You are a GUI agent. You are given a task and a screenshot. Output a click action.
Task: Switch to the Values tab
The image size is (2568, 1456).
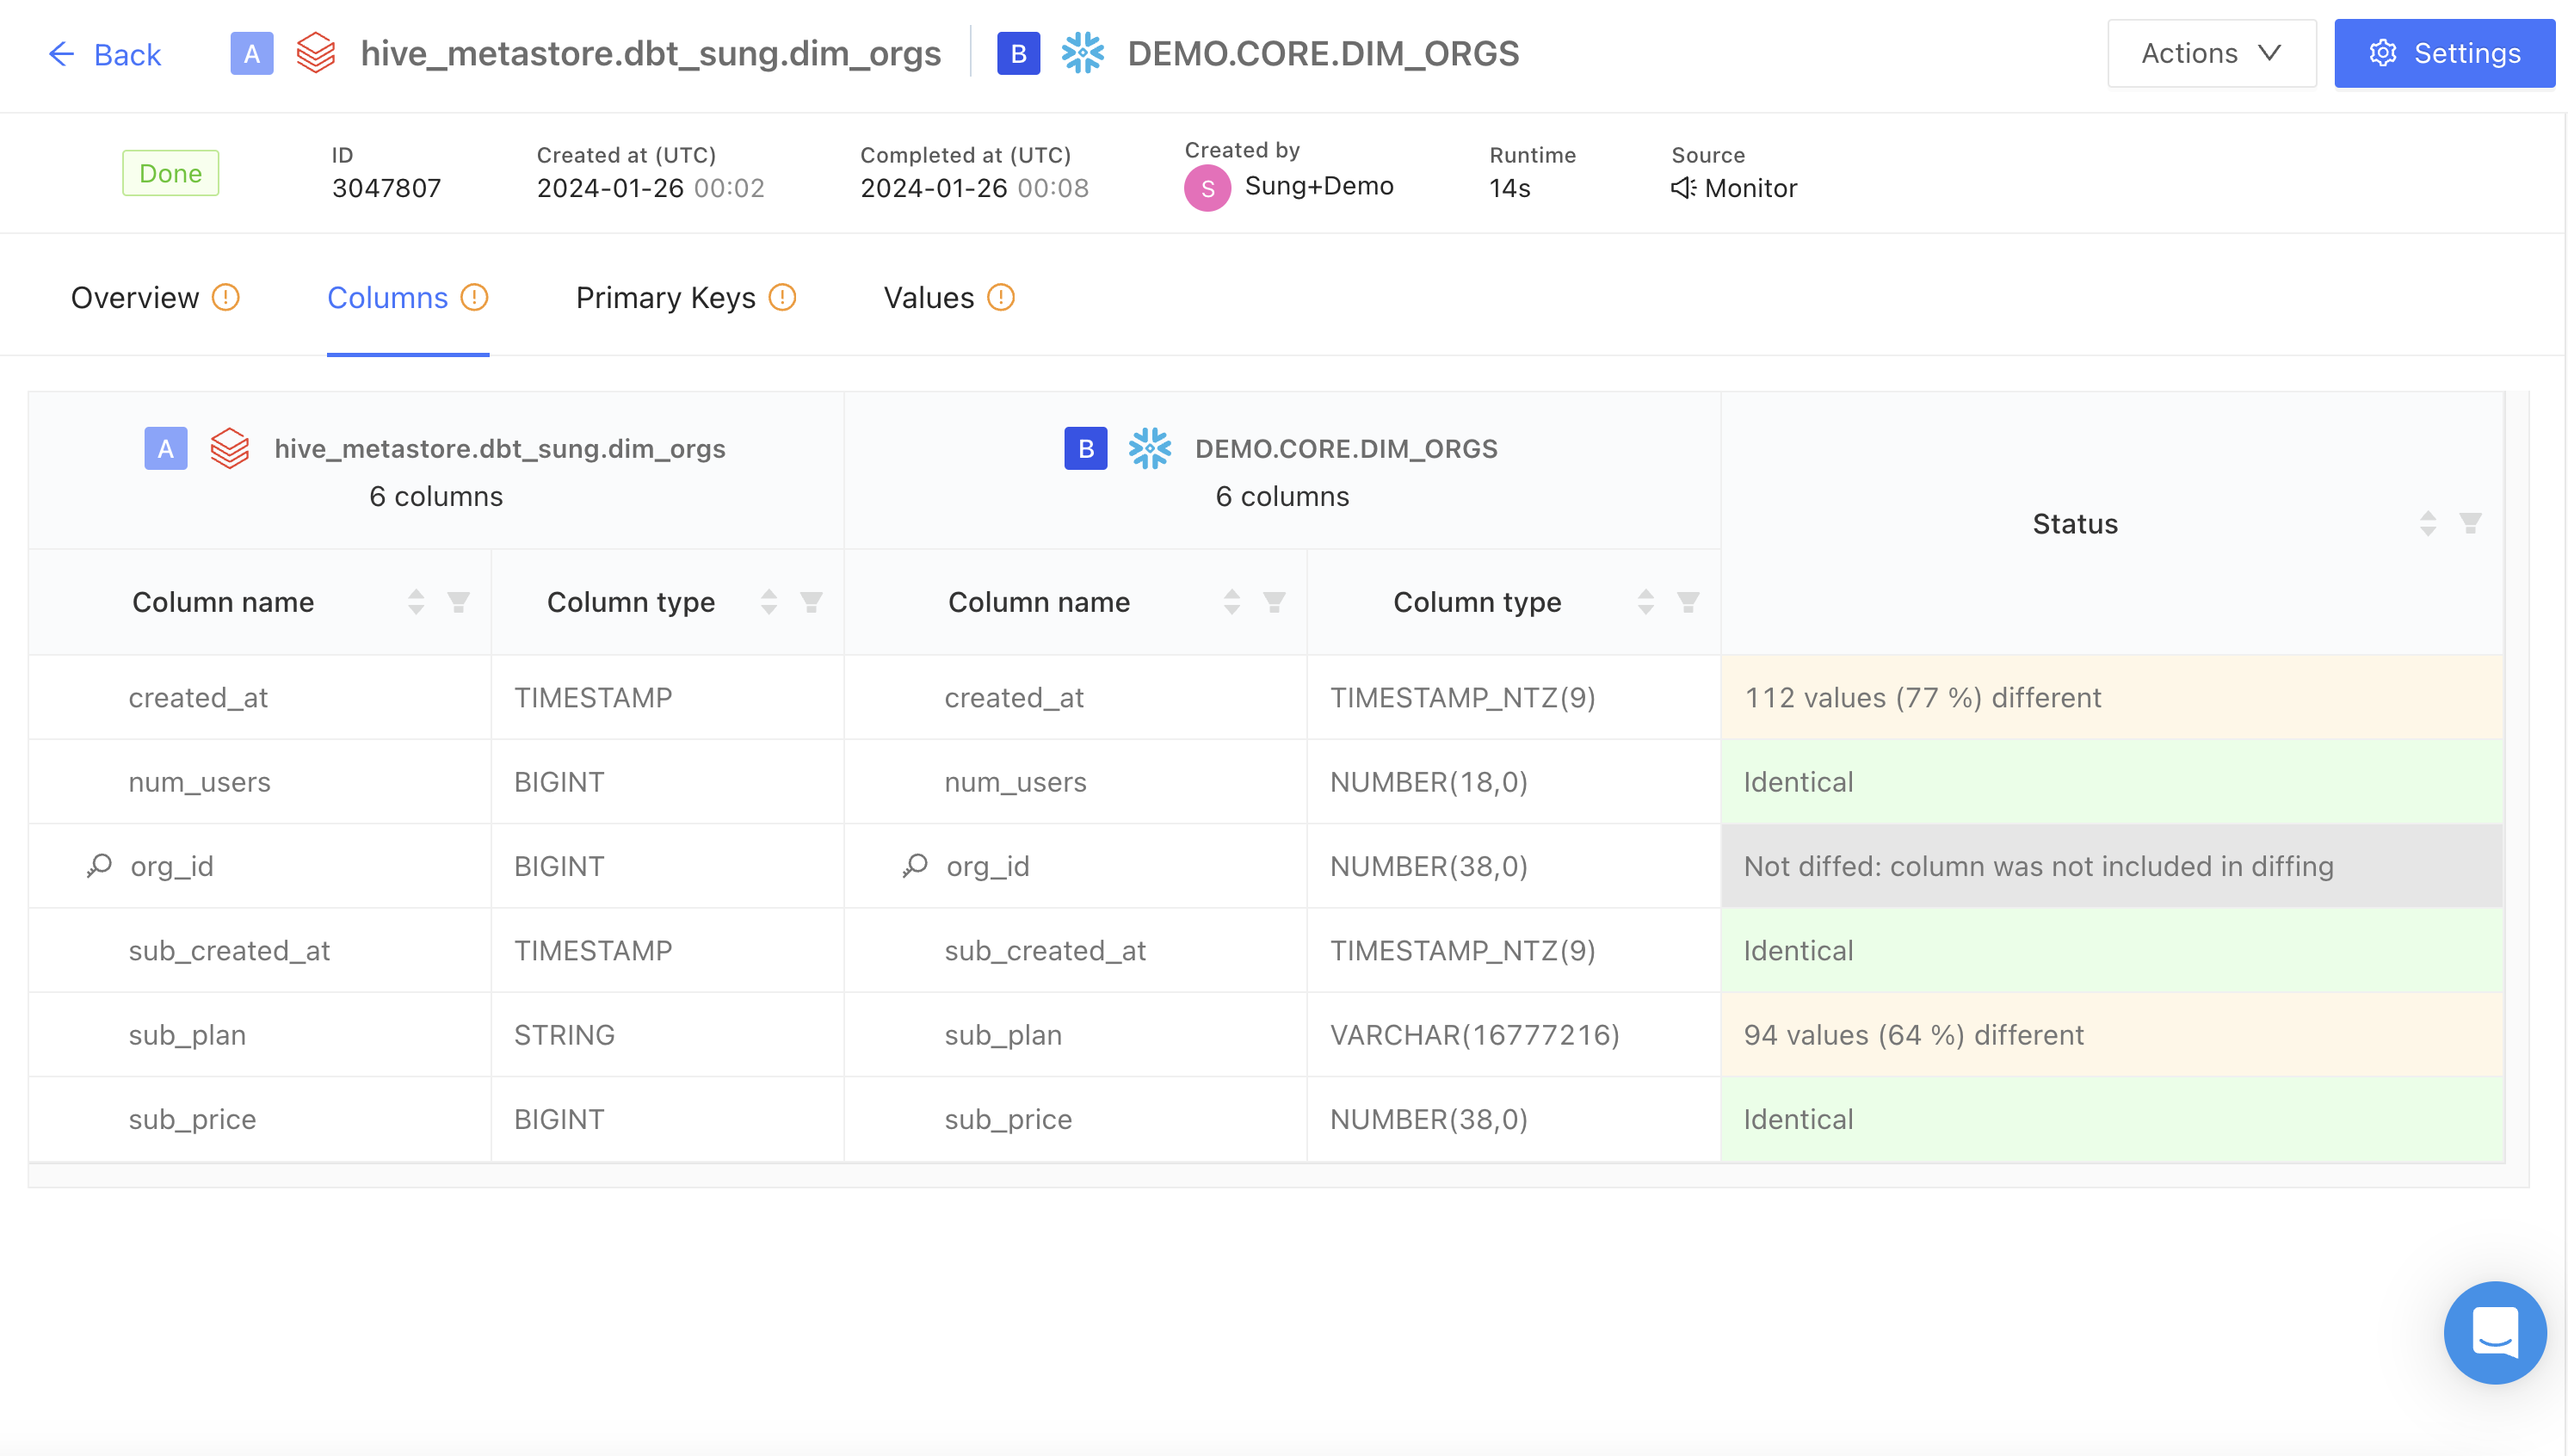tap(928, 298)
